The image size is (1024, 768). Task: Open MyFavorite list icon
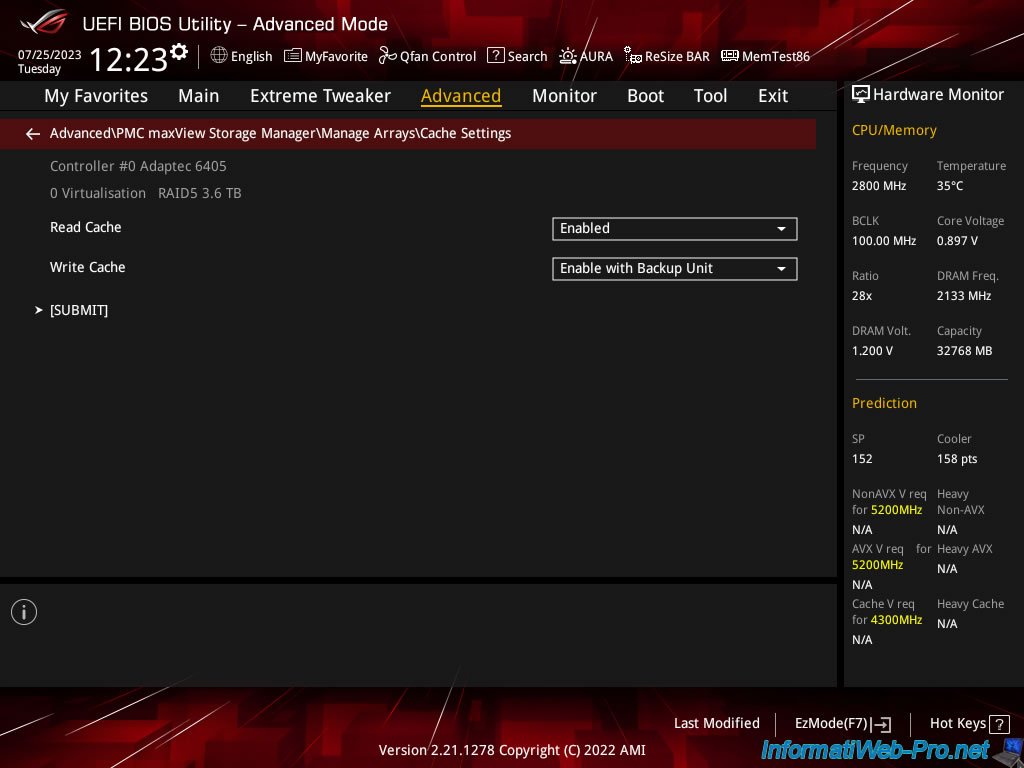pyautogui.click(x=293, y=56)
